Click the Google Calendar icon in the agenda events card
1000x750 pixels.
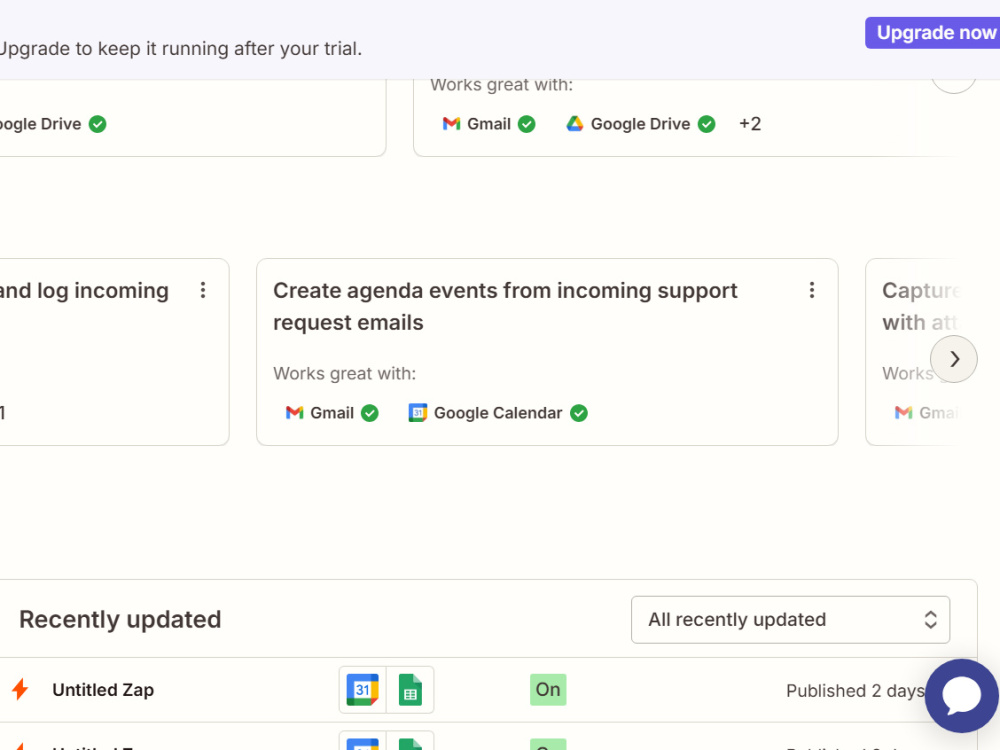[x=417, y=413]
